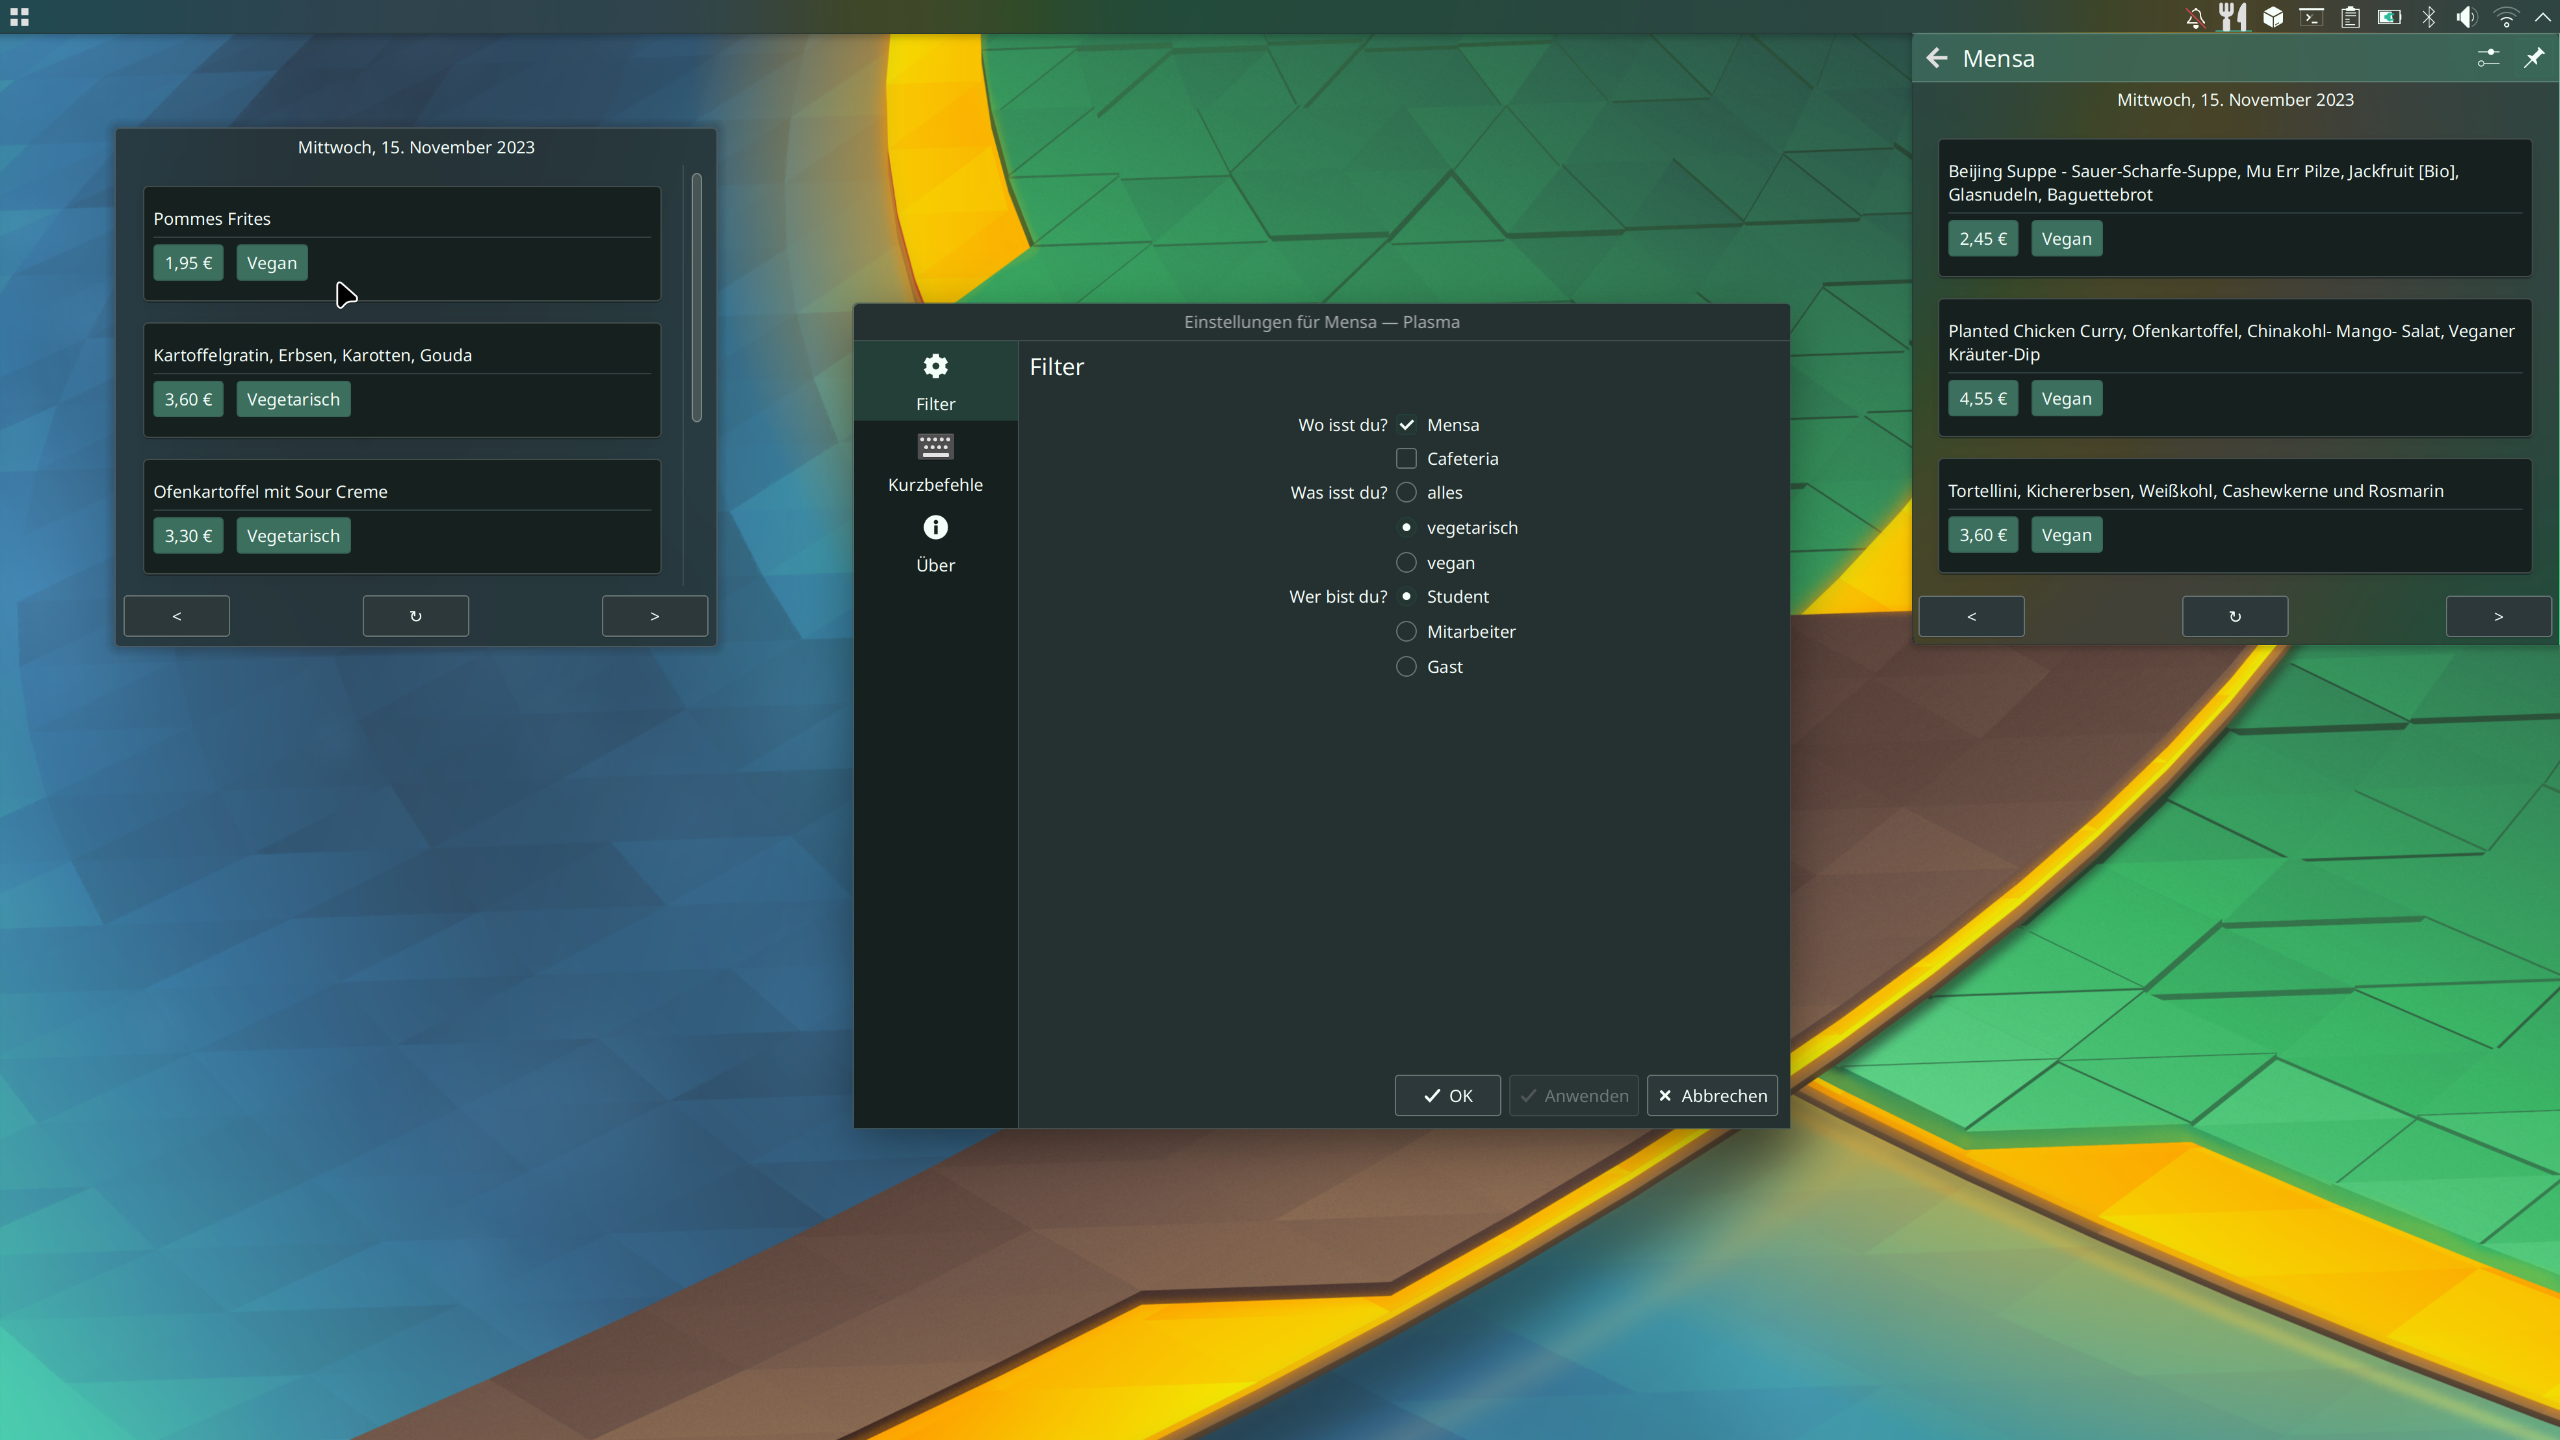Open the terminal tray icon
This screenshot has width=2560, height=1440.
pos(2311,17)
